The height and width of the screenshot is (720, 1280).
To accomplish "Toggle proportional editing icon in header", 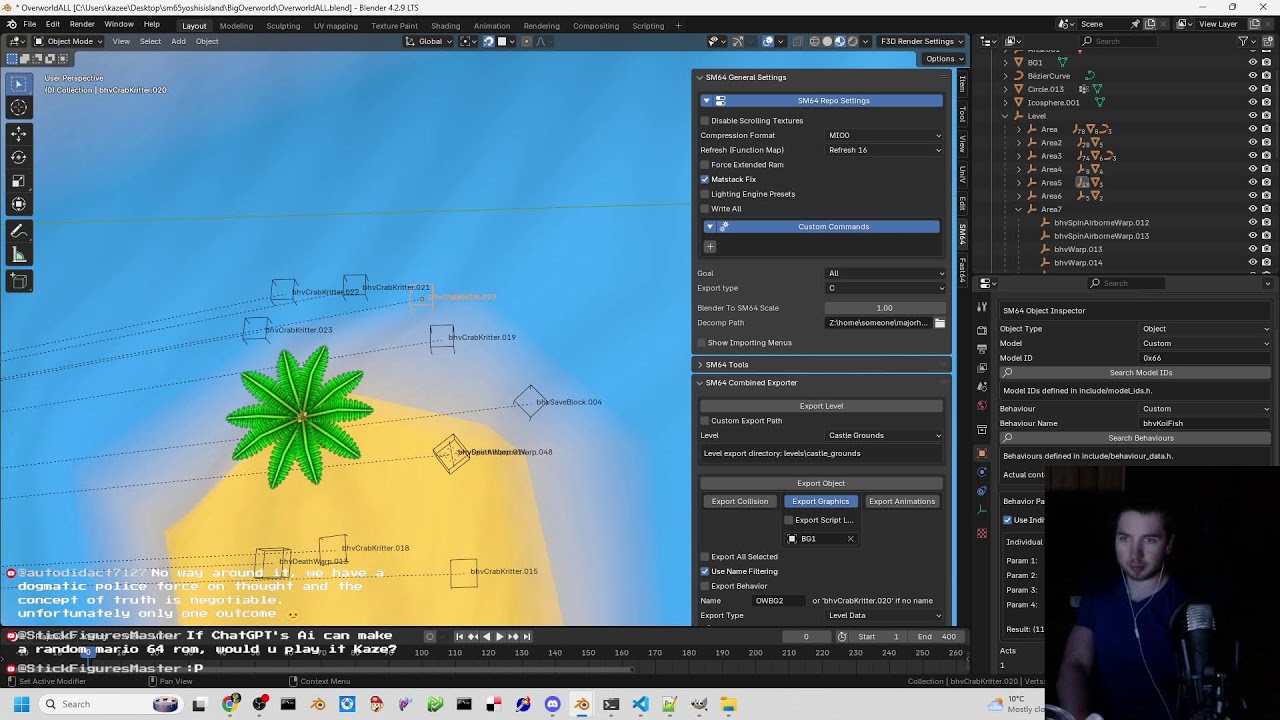I will [x=527, y=41].
